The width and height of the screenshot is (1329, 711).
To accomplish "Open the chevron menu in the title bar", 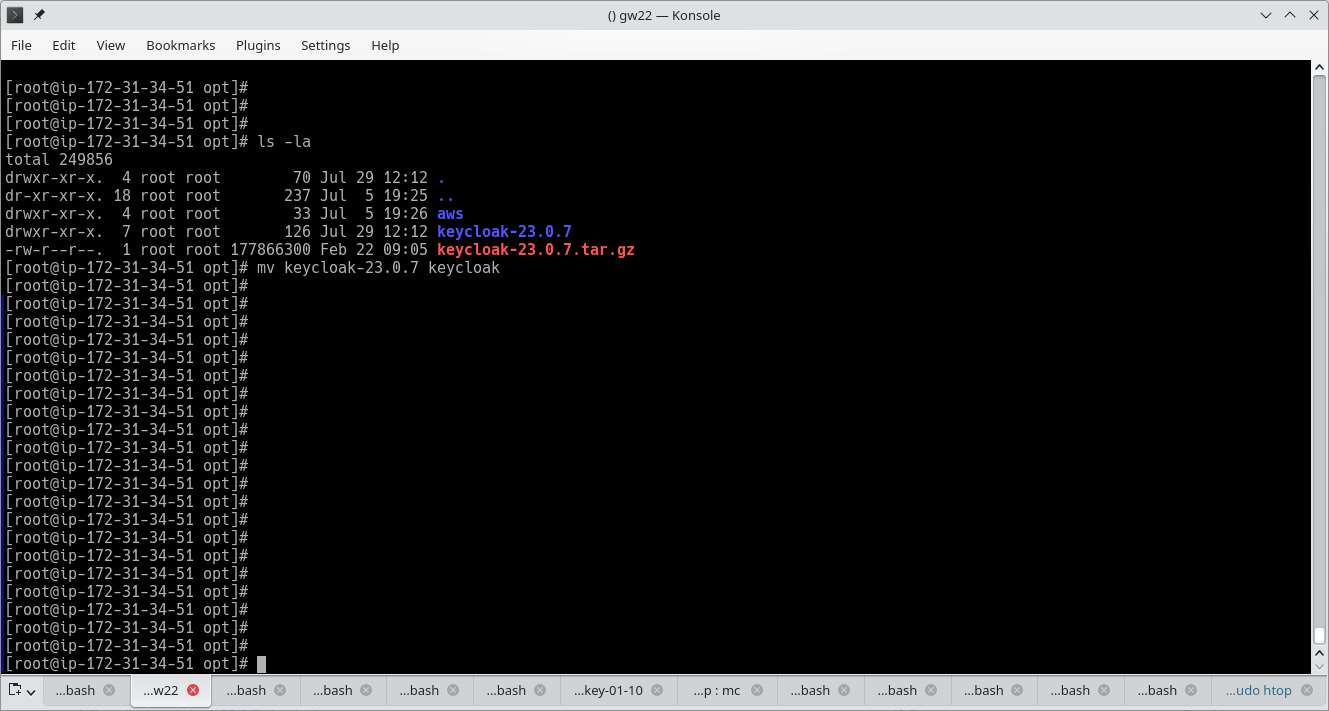I will point(1265,15).
